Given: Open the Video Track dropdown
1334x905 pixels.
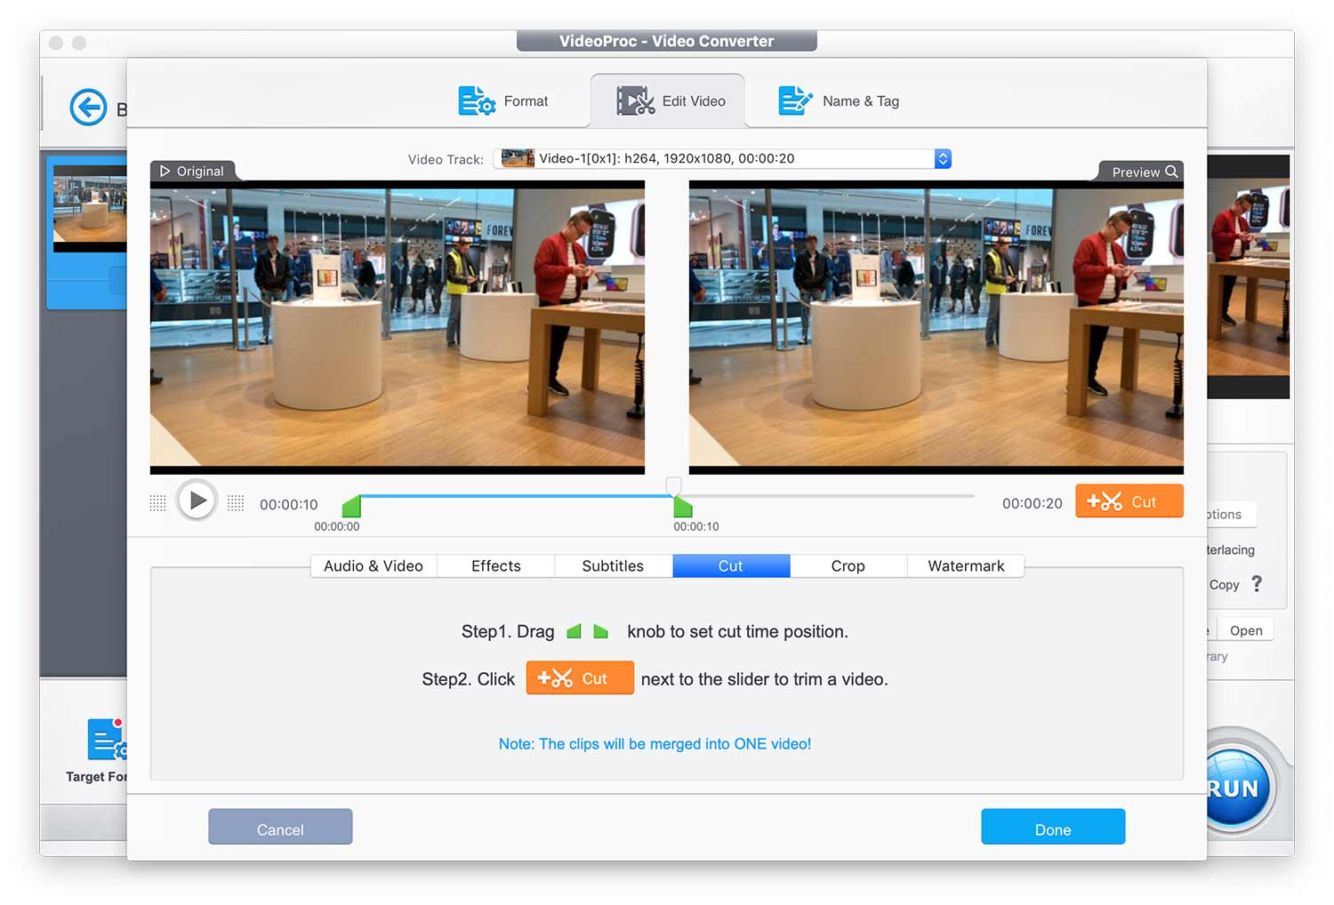Looking at the screenshot, I should [x=720, y=159].
